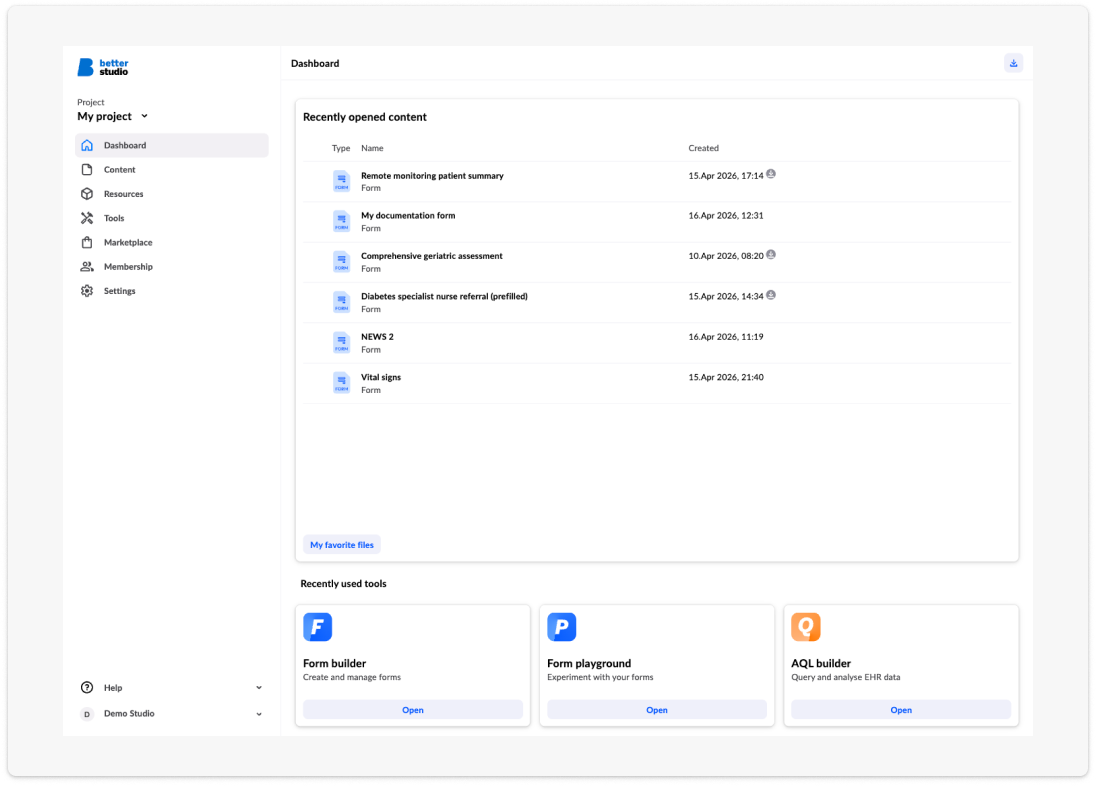Screen dimensions: 1096x786
Task: Click form icon for Remote monitoring patient summary
Action: pyautogui.click(x=341, y=181)
